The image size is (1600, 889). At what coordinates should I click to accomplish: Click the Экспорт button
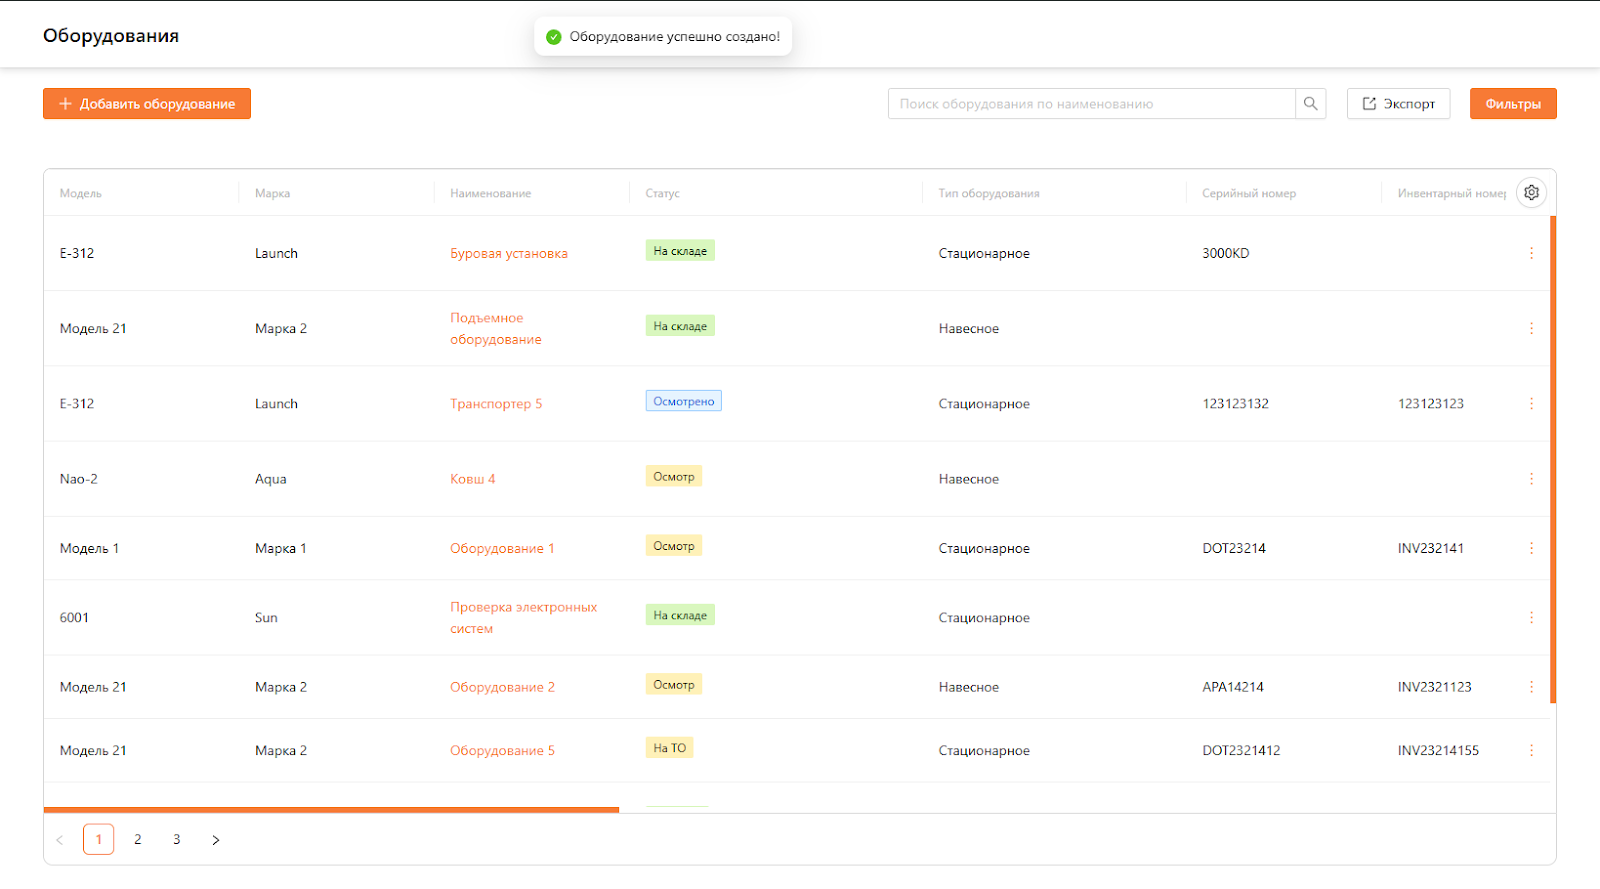tap(1398, 104)
